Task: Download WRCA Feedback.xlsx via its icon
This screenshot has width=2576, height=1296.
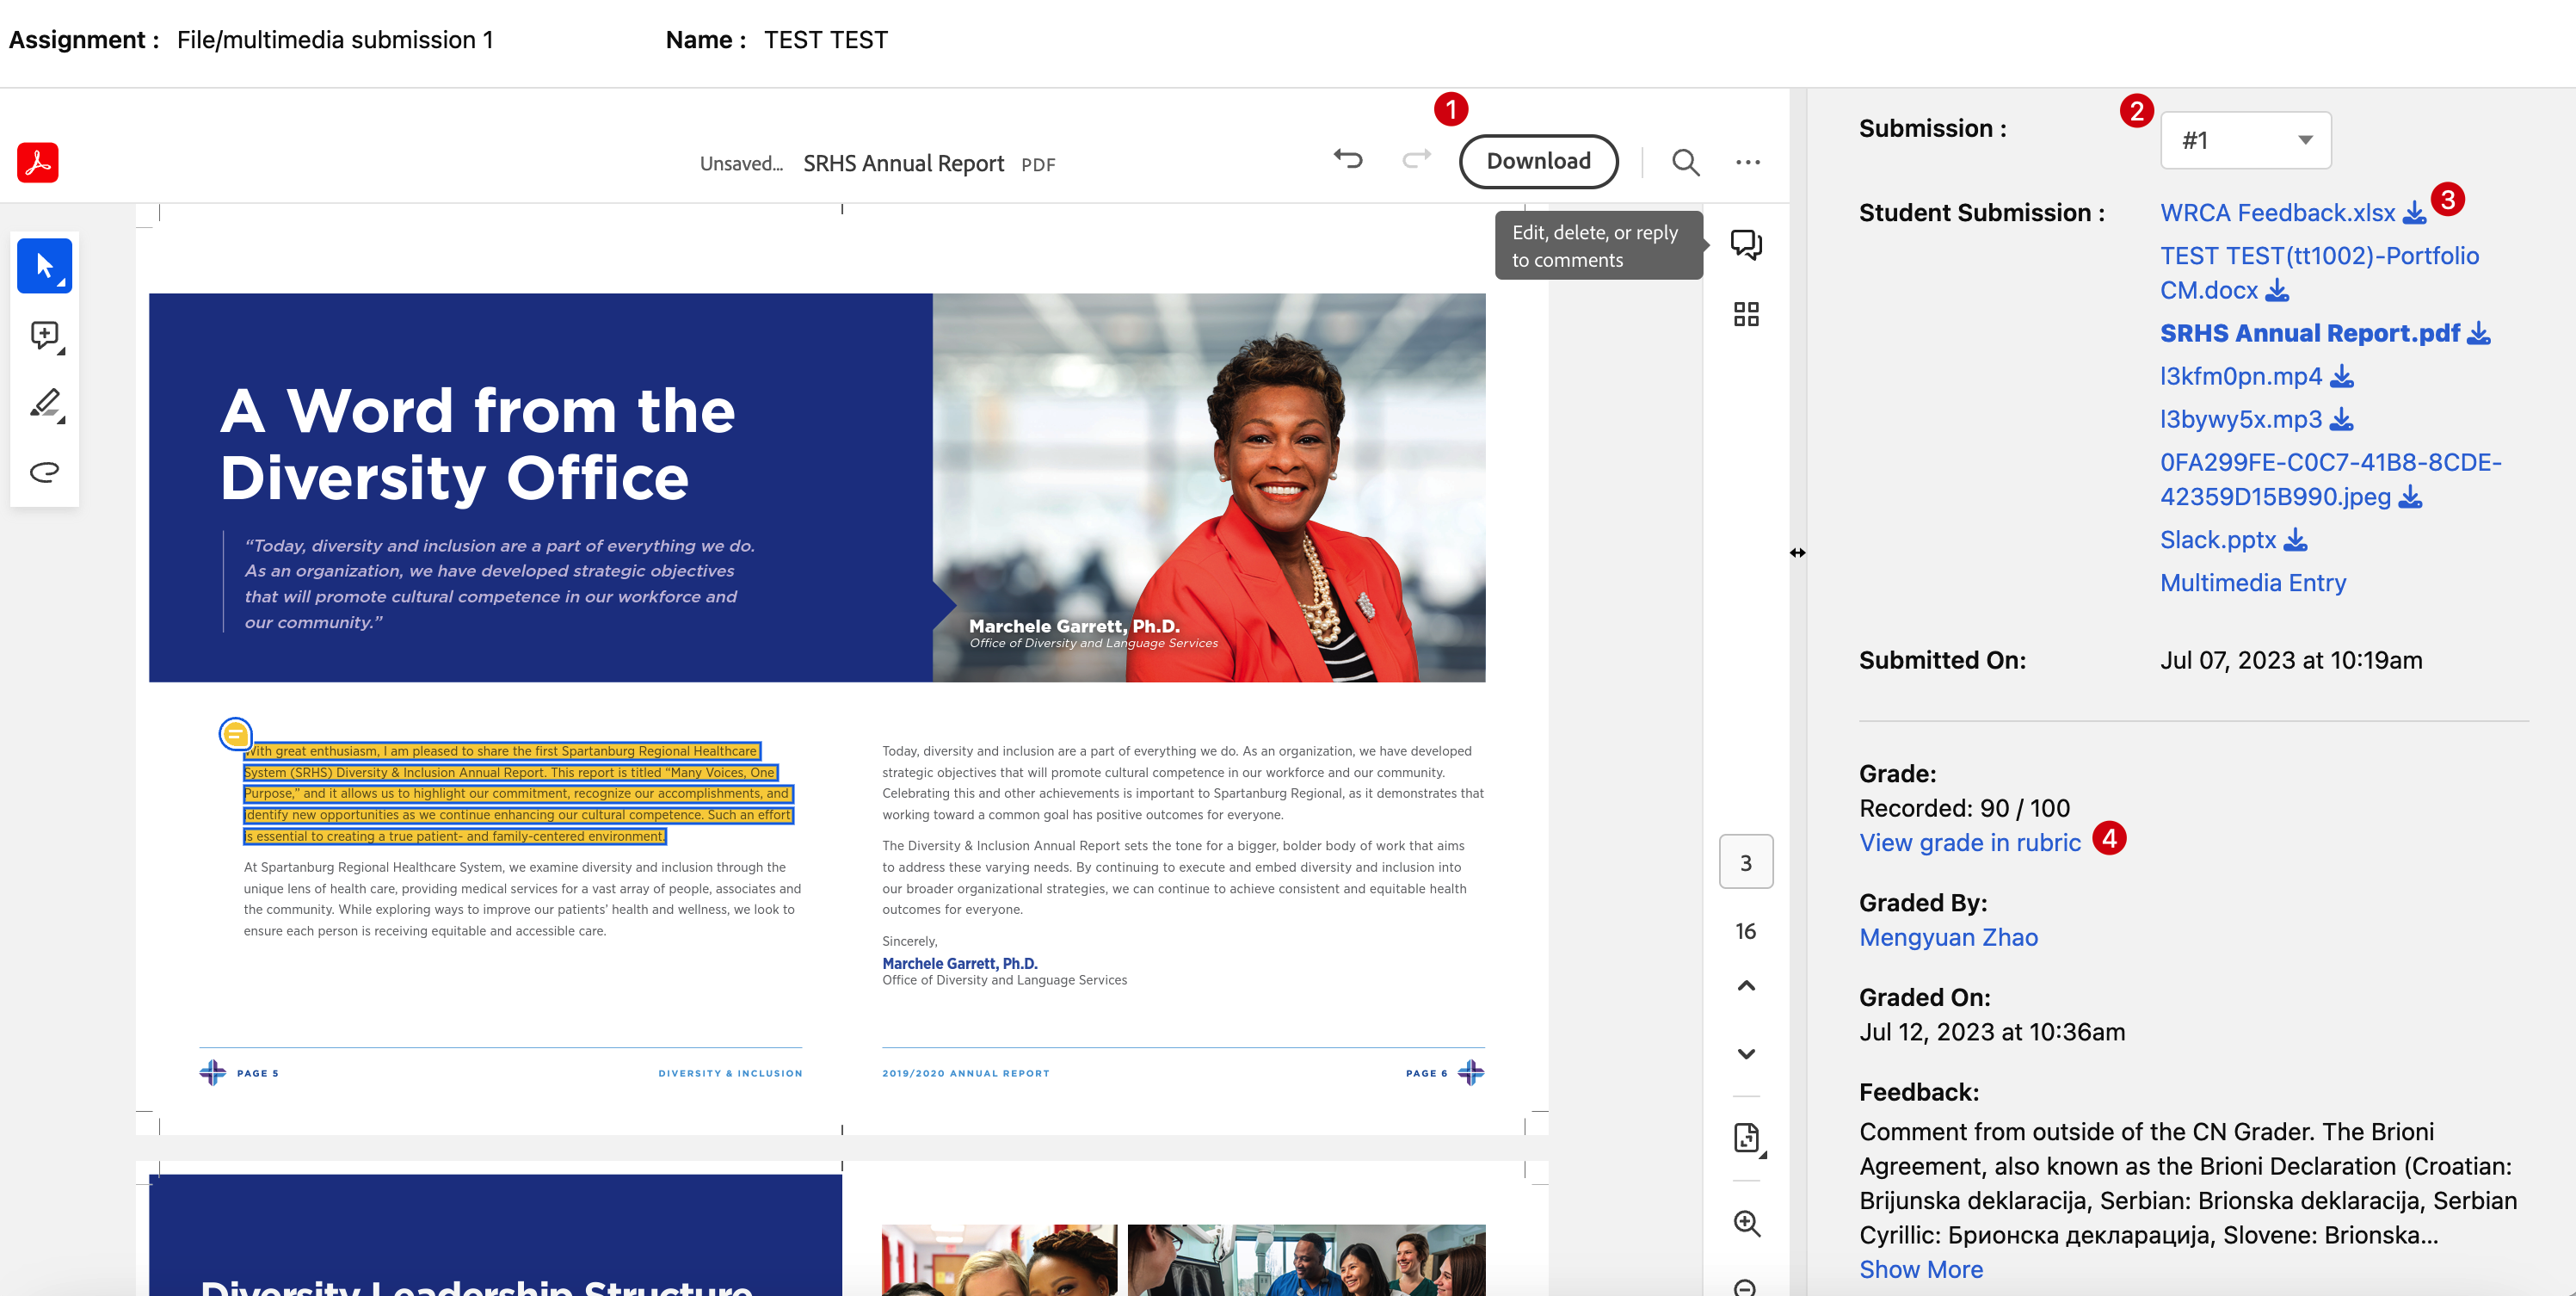Action: pos(2414,213)
